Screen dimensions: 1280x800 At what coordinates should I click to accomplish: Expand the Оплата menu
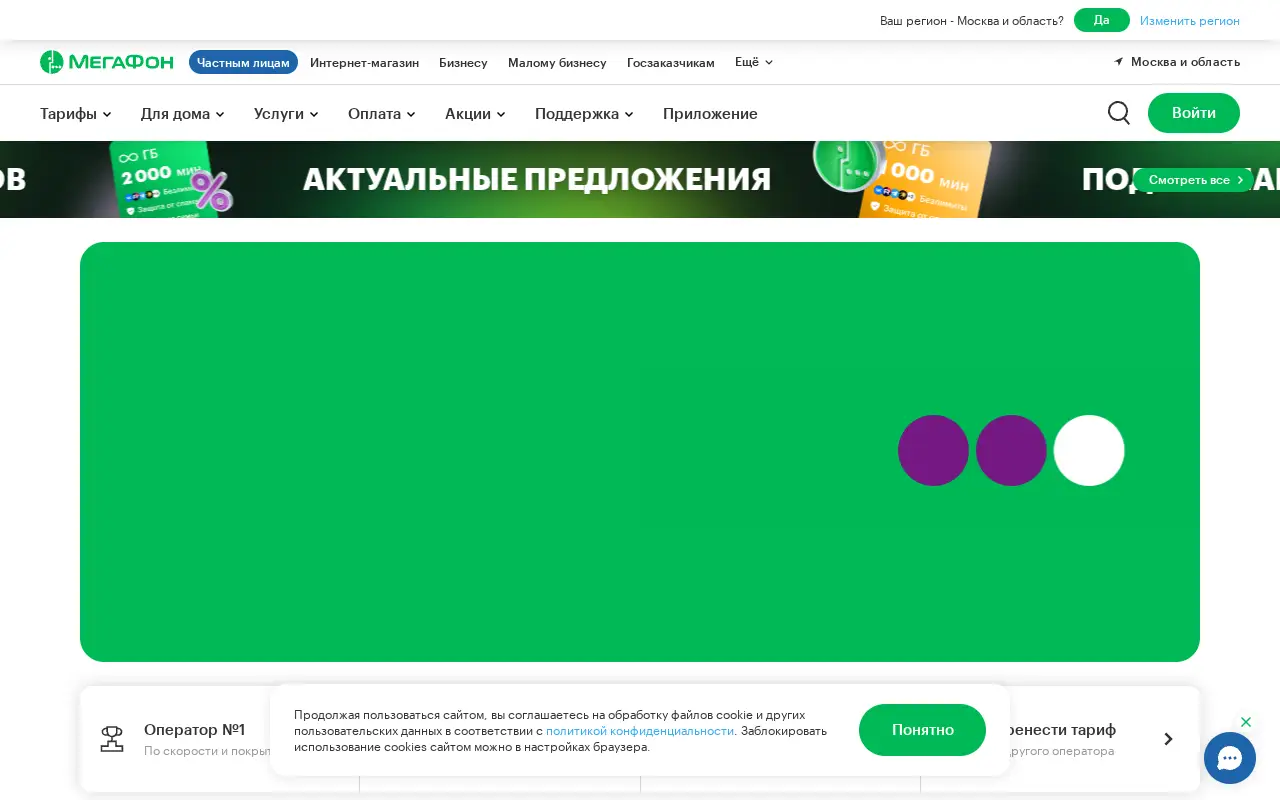point(382,114)
